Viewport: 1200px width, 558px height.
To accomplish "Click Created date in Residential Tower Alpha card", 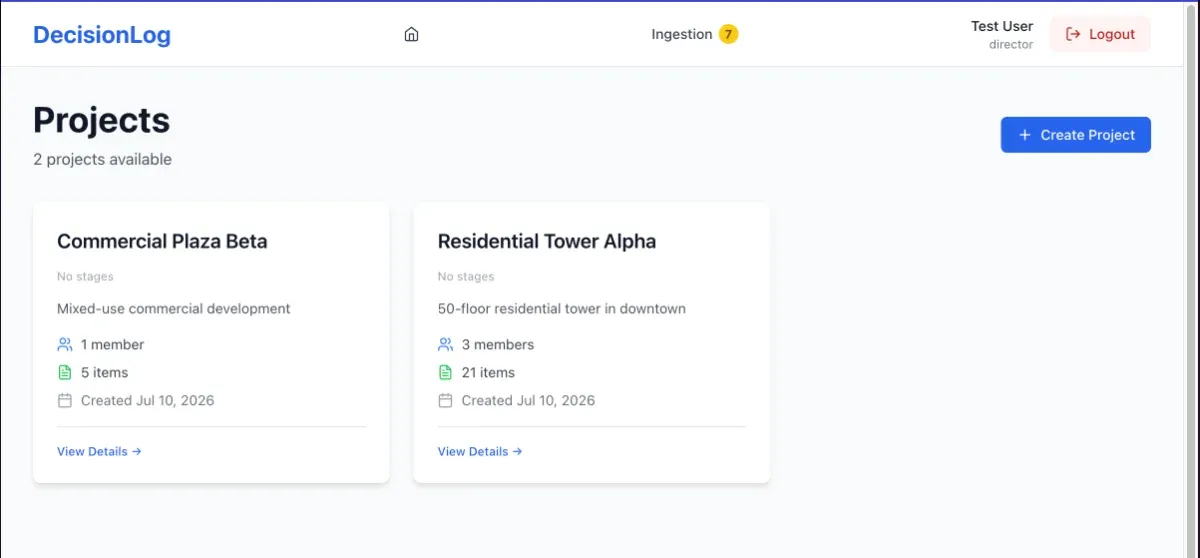I will click(x=528, y=400).
